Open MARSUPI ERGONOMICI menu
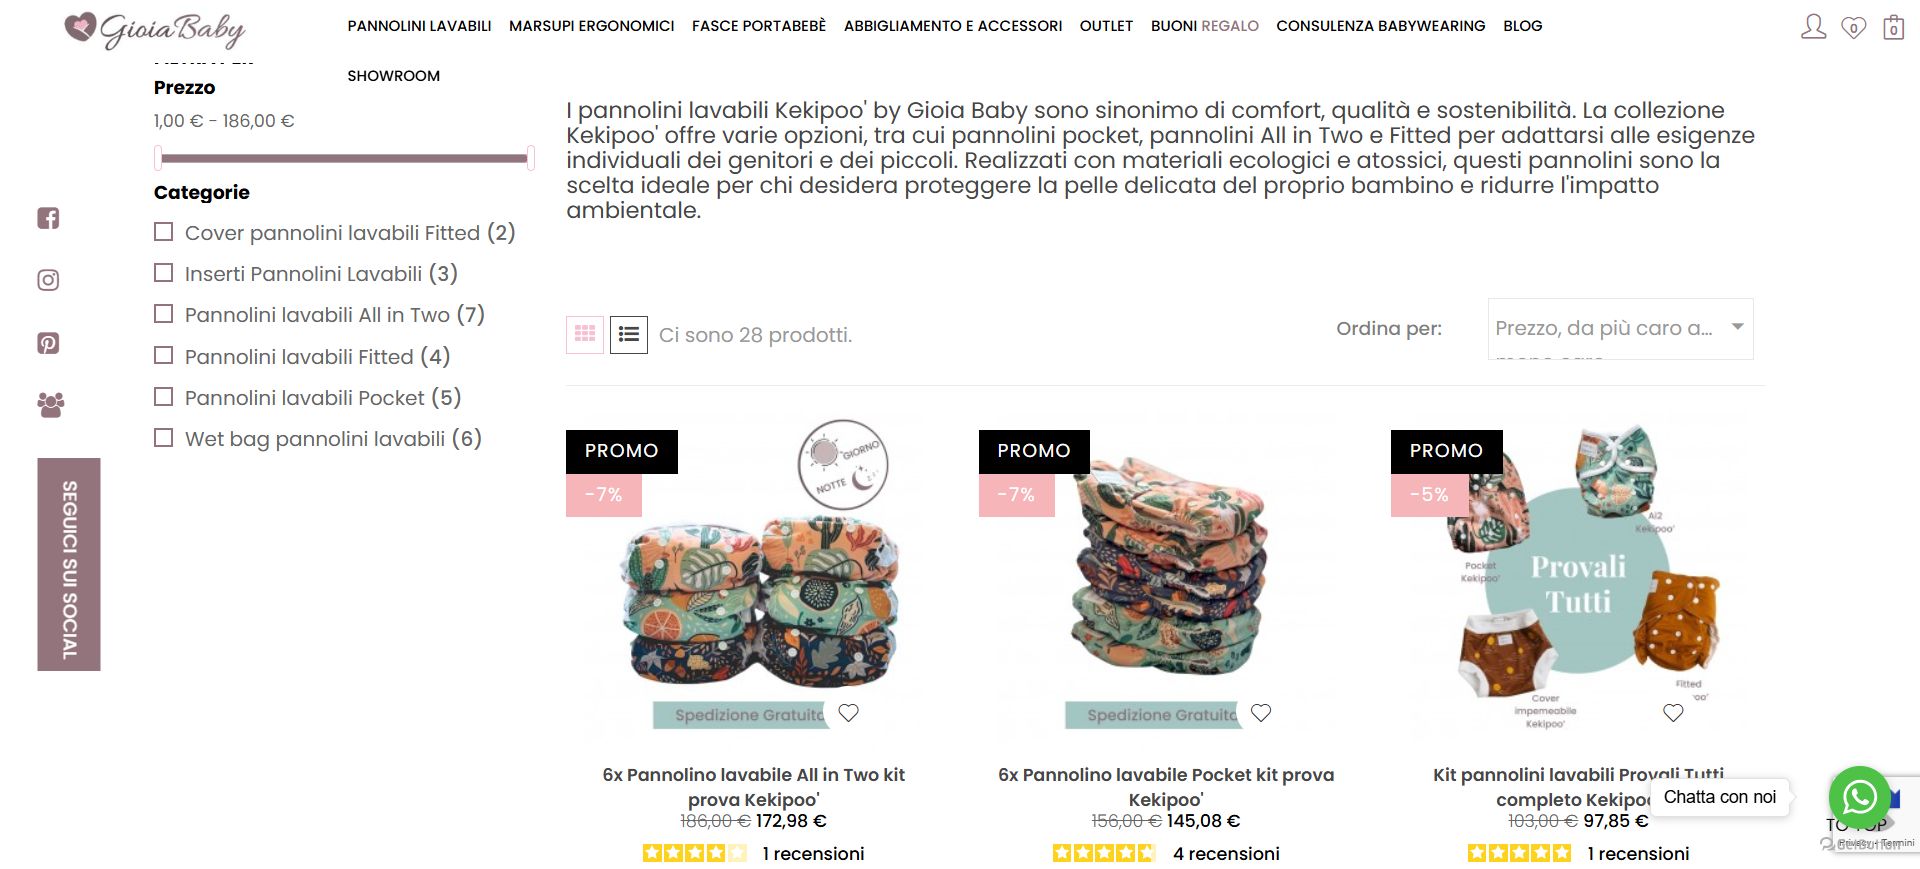1920x869 pixels. pos(591,26)
